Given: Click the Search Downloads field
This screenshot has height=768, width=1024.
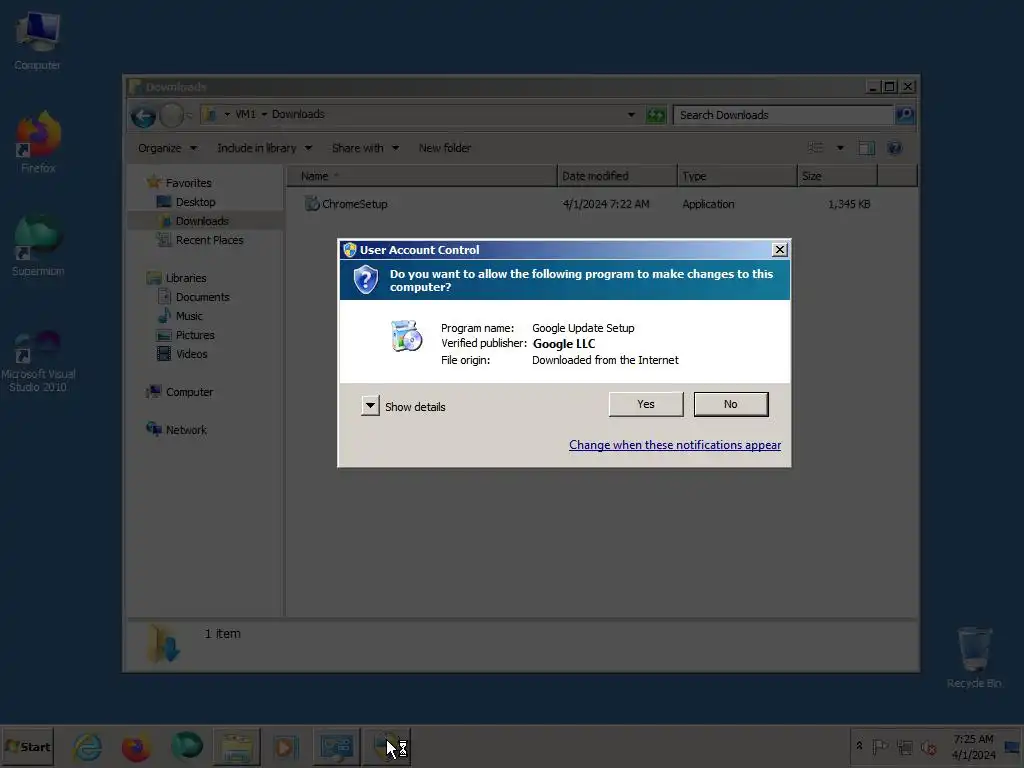Looking at the screenshot, I should (x=783, y=115).
